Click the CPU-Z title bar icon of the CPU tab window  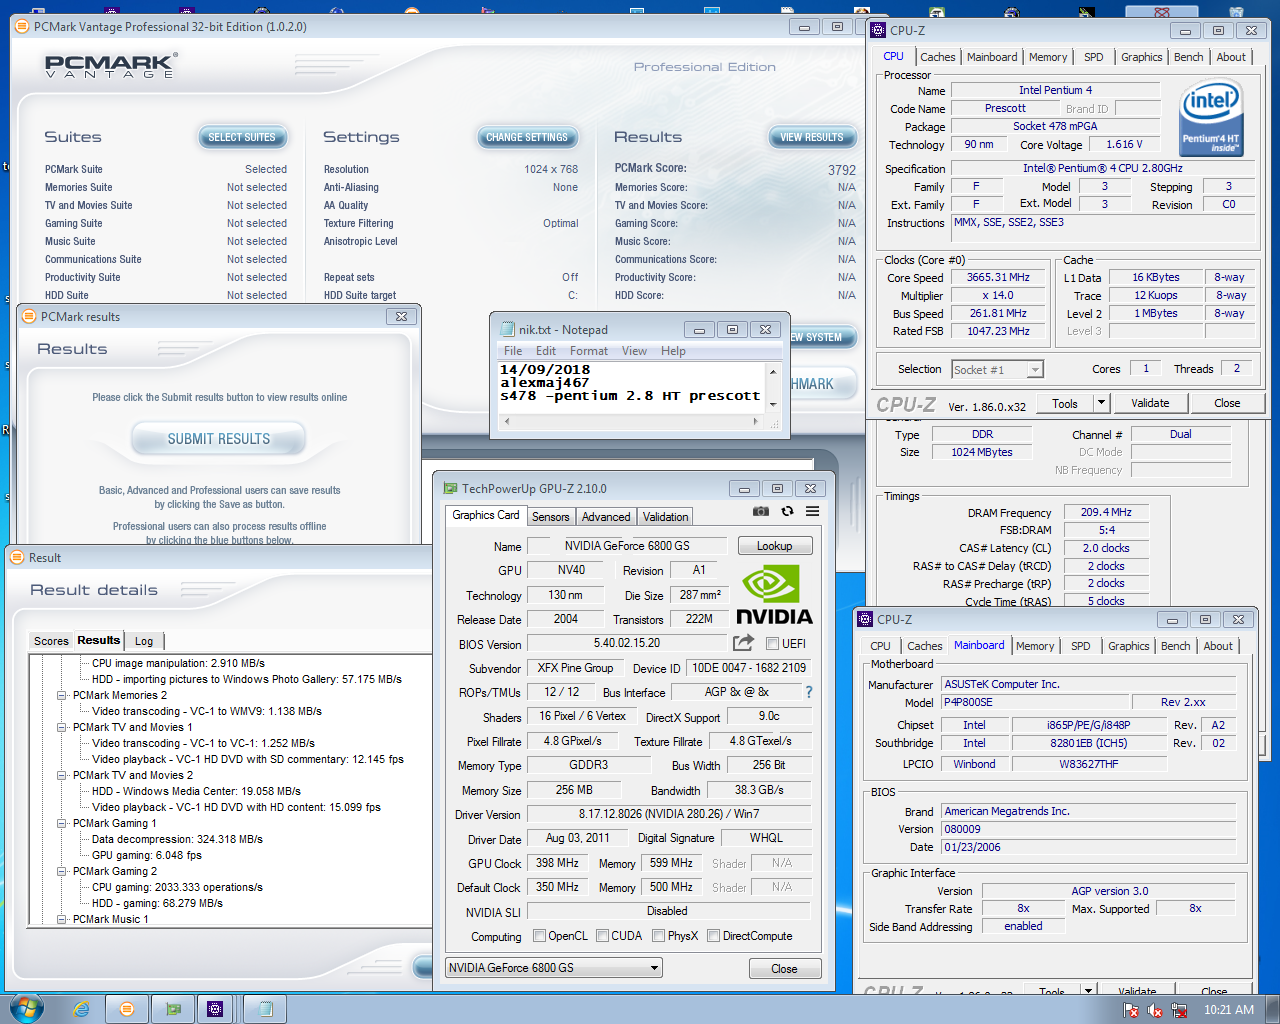878,30
